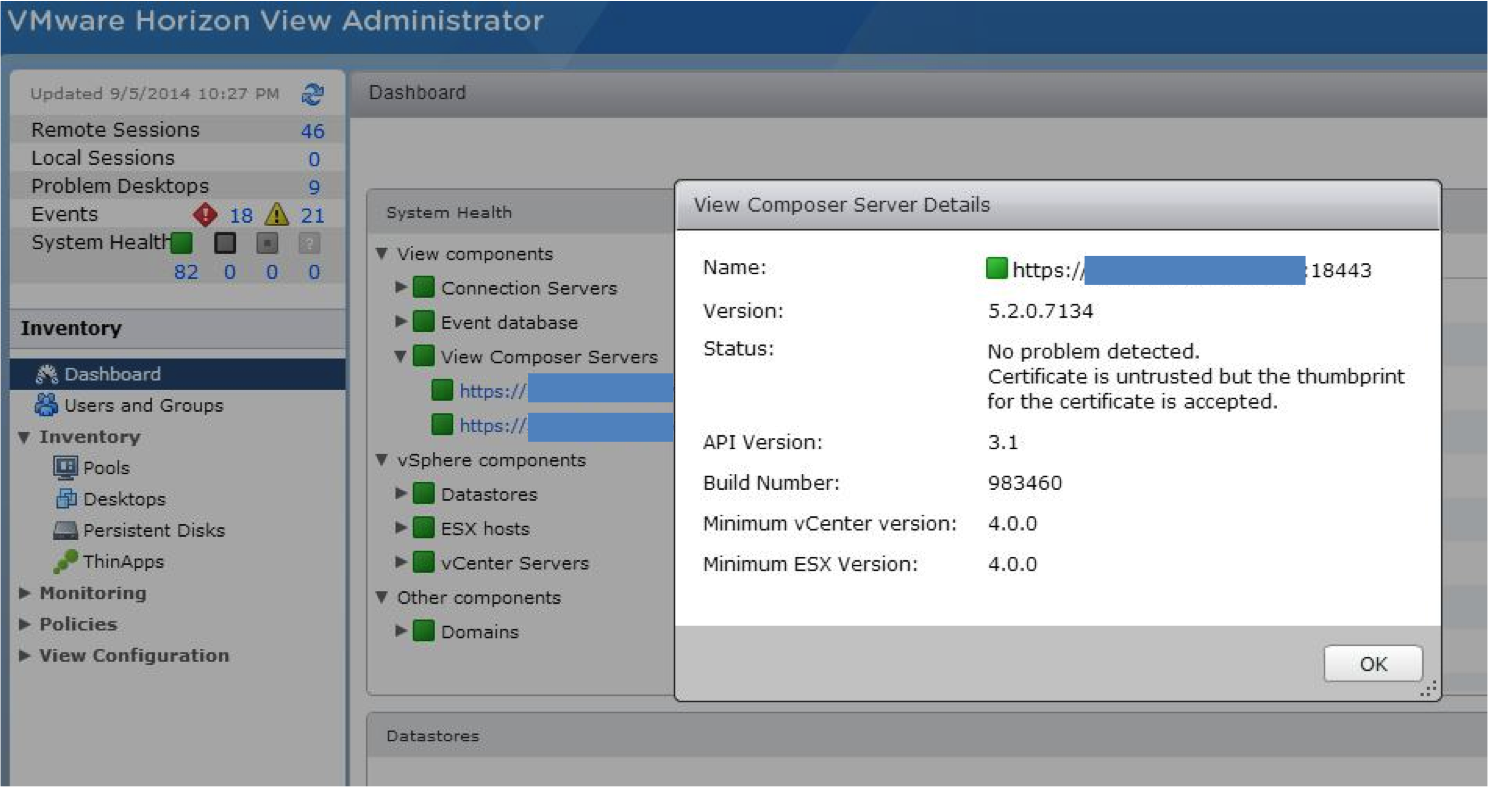Open Users and Groups

tap(144, 405)
